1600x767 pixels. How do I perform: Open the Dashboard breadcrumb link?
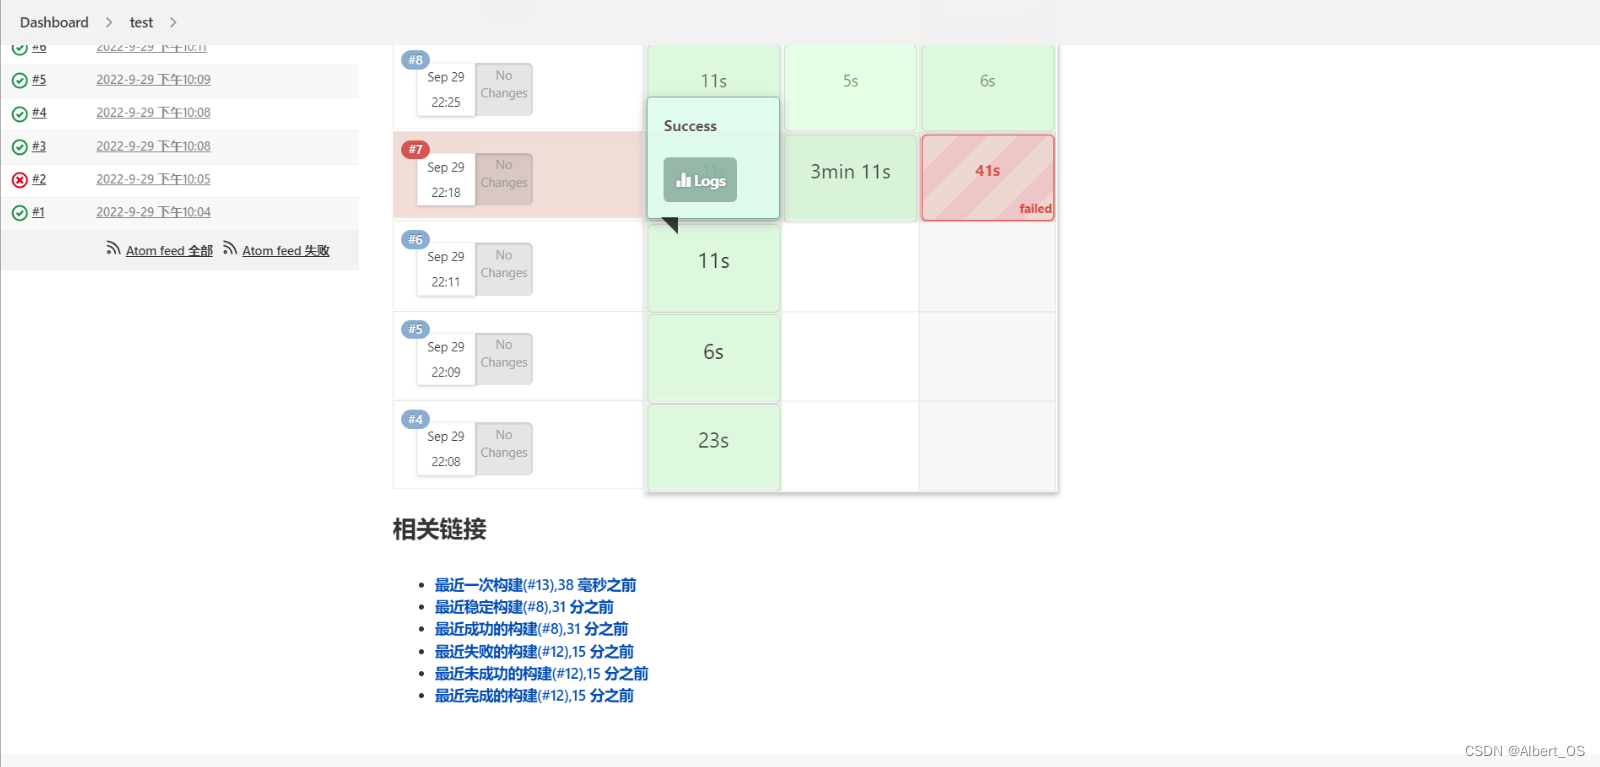pyautogui.click(x=54, y=22)
